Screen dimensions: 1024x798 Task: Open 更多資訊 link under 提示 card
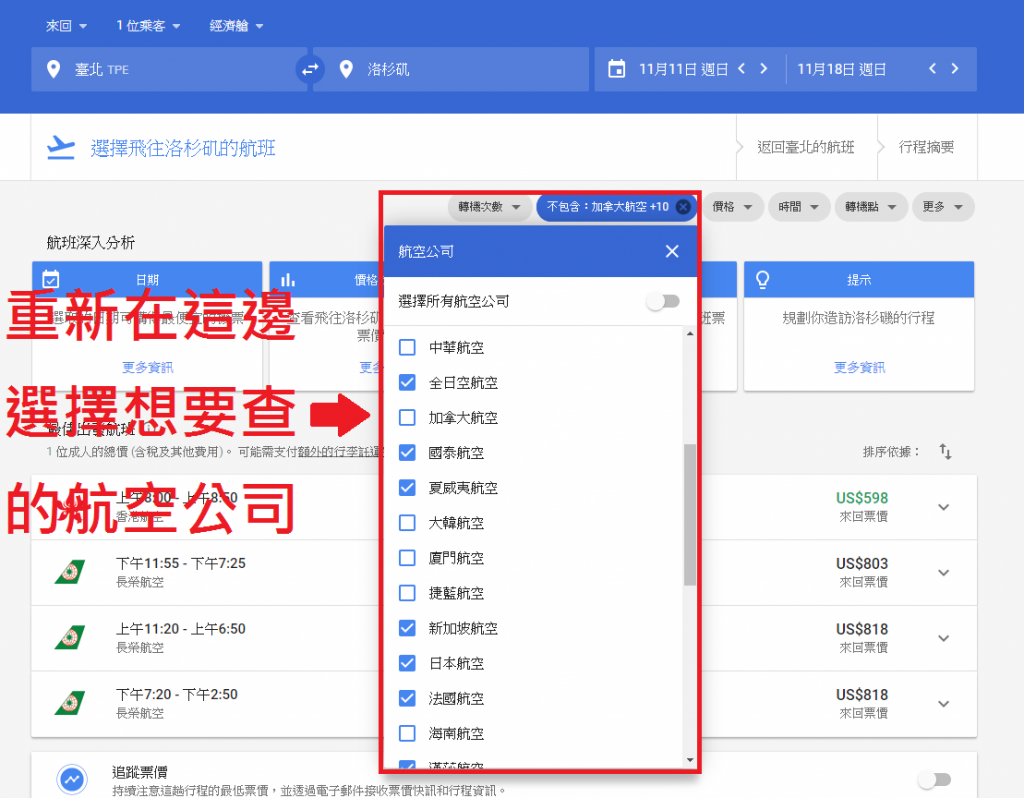[859, 367]
